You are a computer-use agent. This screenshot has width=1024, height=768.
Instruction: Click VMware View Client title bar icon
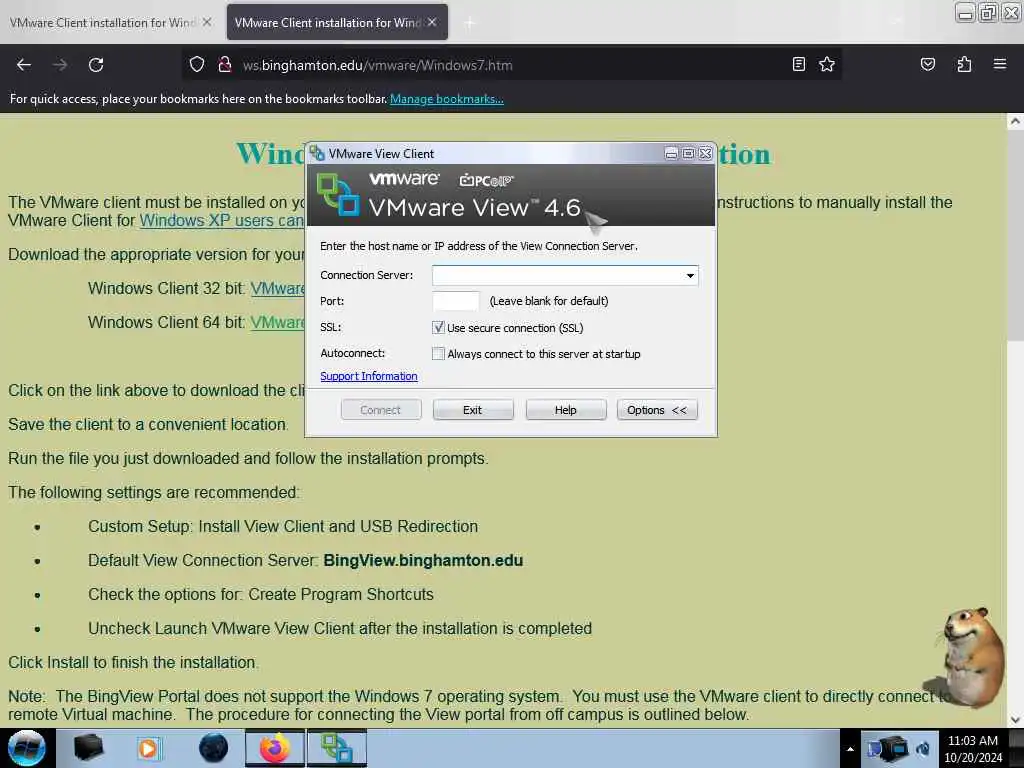pos(317,153)
